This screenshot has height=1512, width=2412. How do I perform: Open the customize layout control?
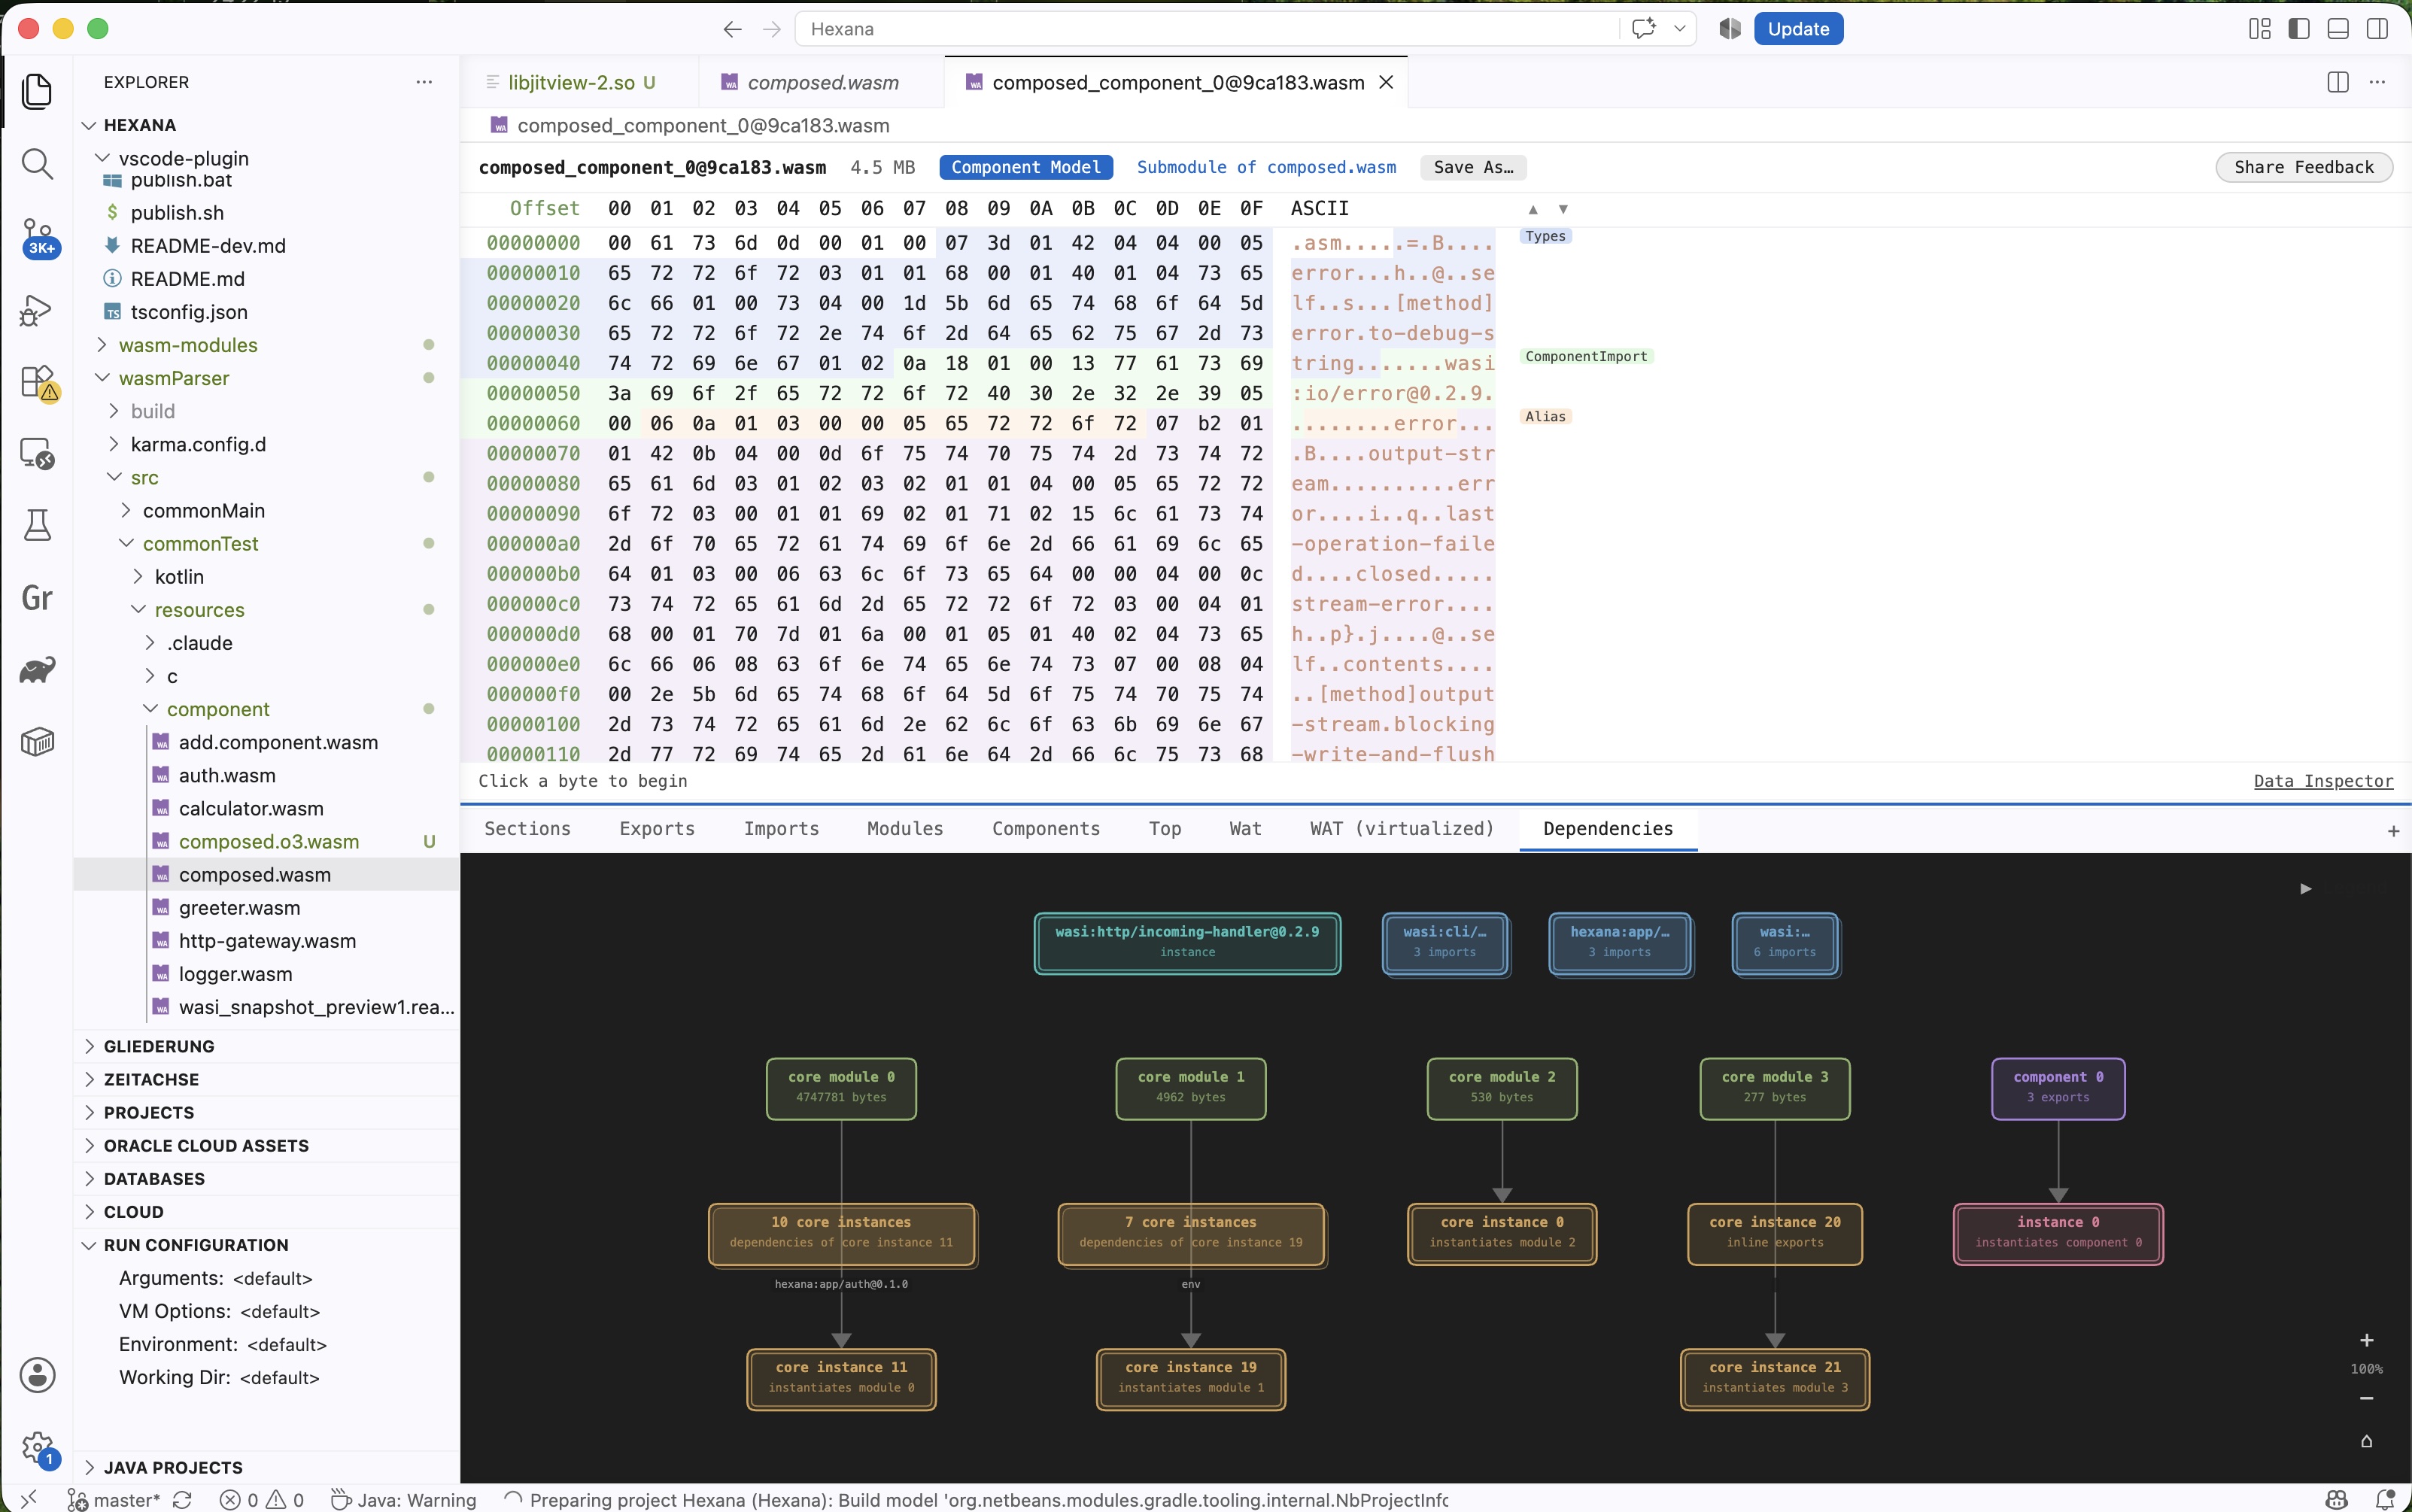(x=2260, y=29)
